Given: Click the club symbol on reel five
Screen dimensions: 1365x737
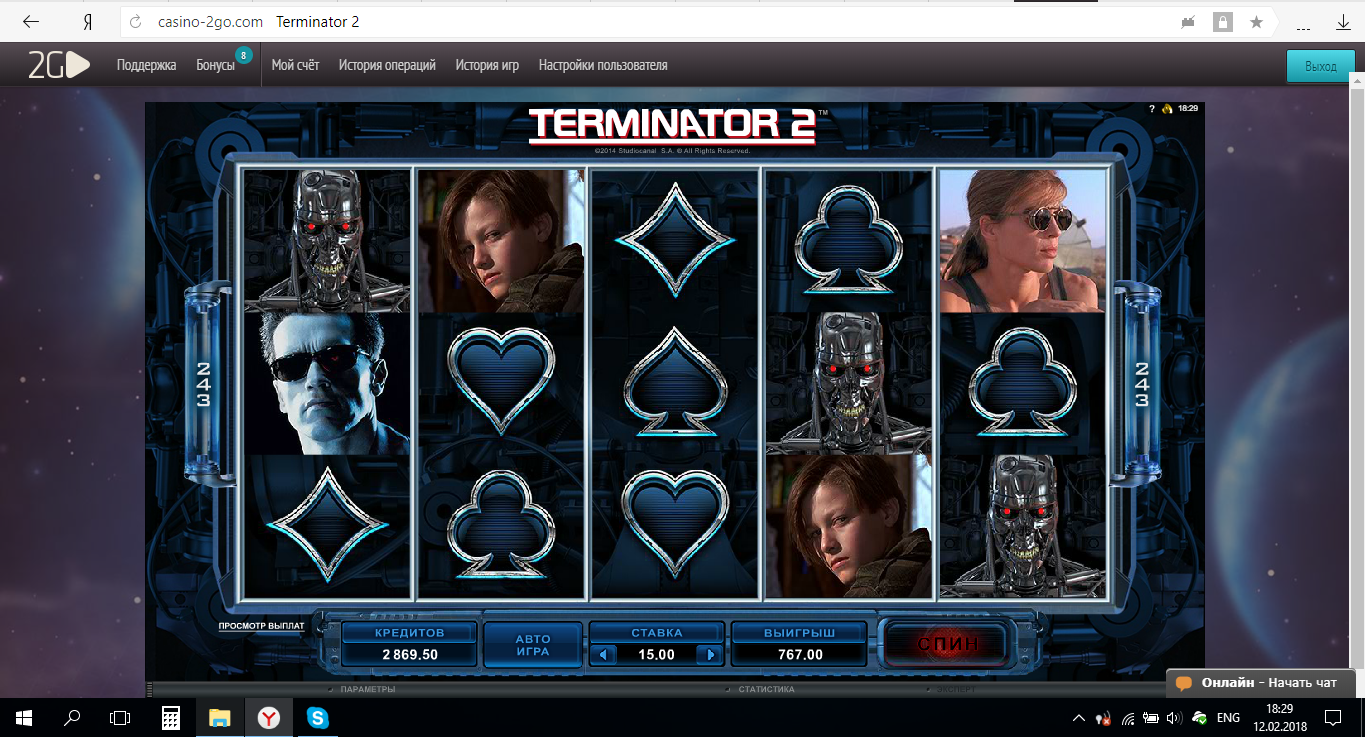Looking at the screenshot, I should (x=1022, y=384).
